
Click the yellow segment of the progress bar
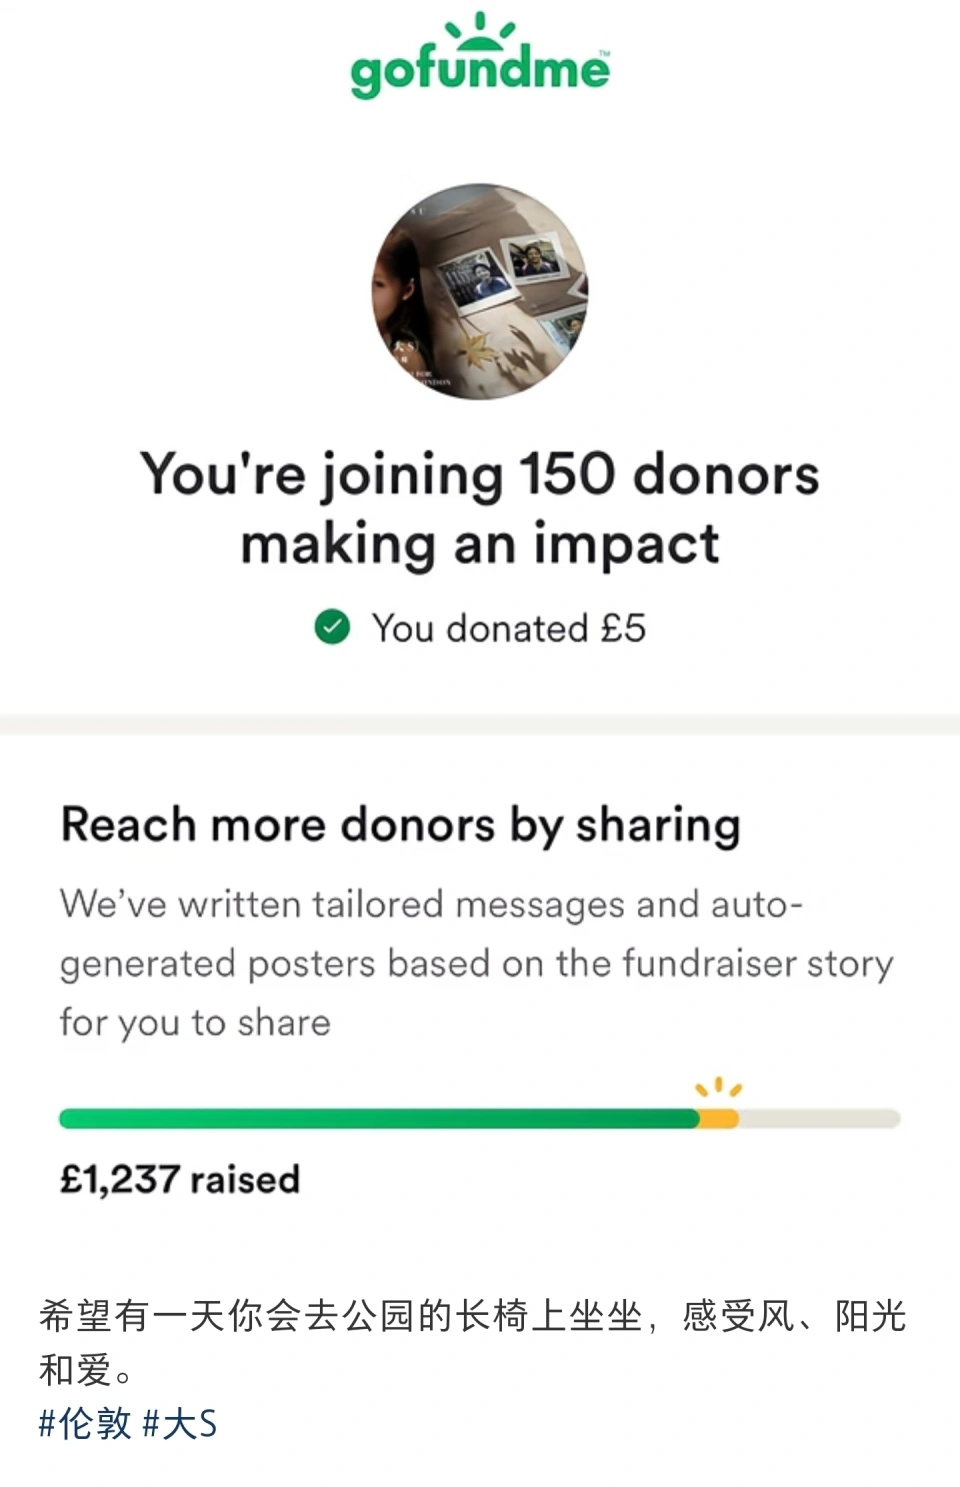(719, 1118)
